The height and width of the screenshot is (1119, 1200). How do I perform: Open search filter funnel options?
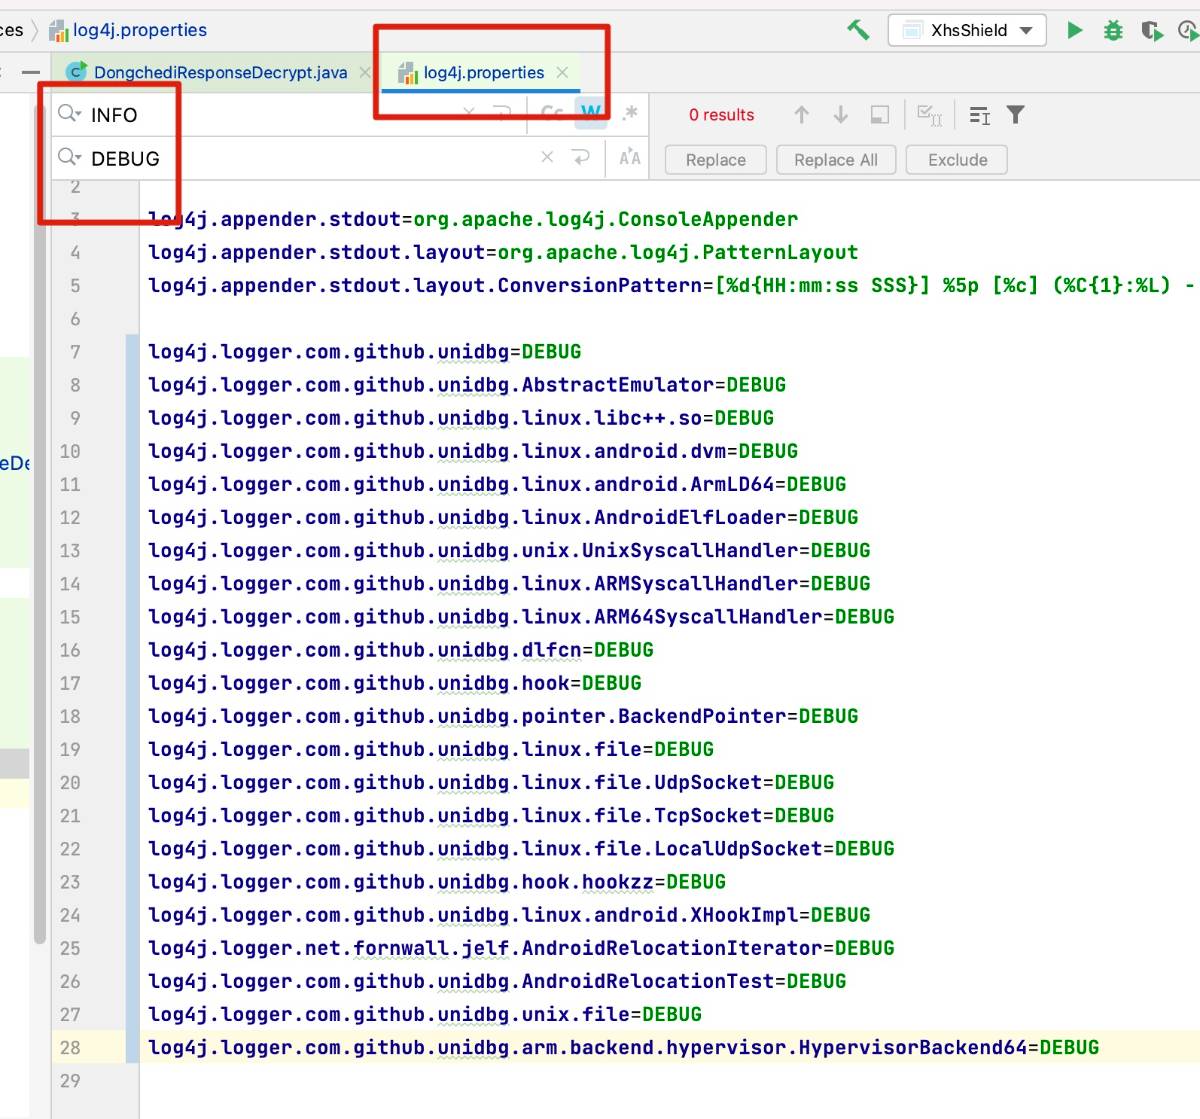coord(1015,115)
